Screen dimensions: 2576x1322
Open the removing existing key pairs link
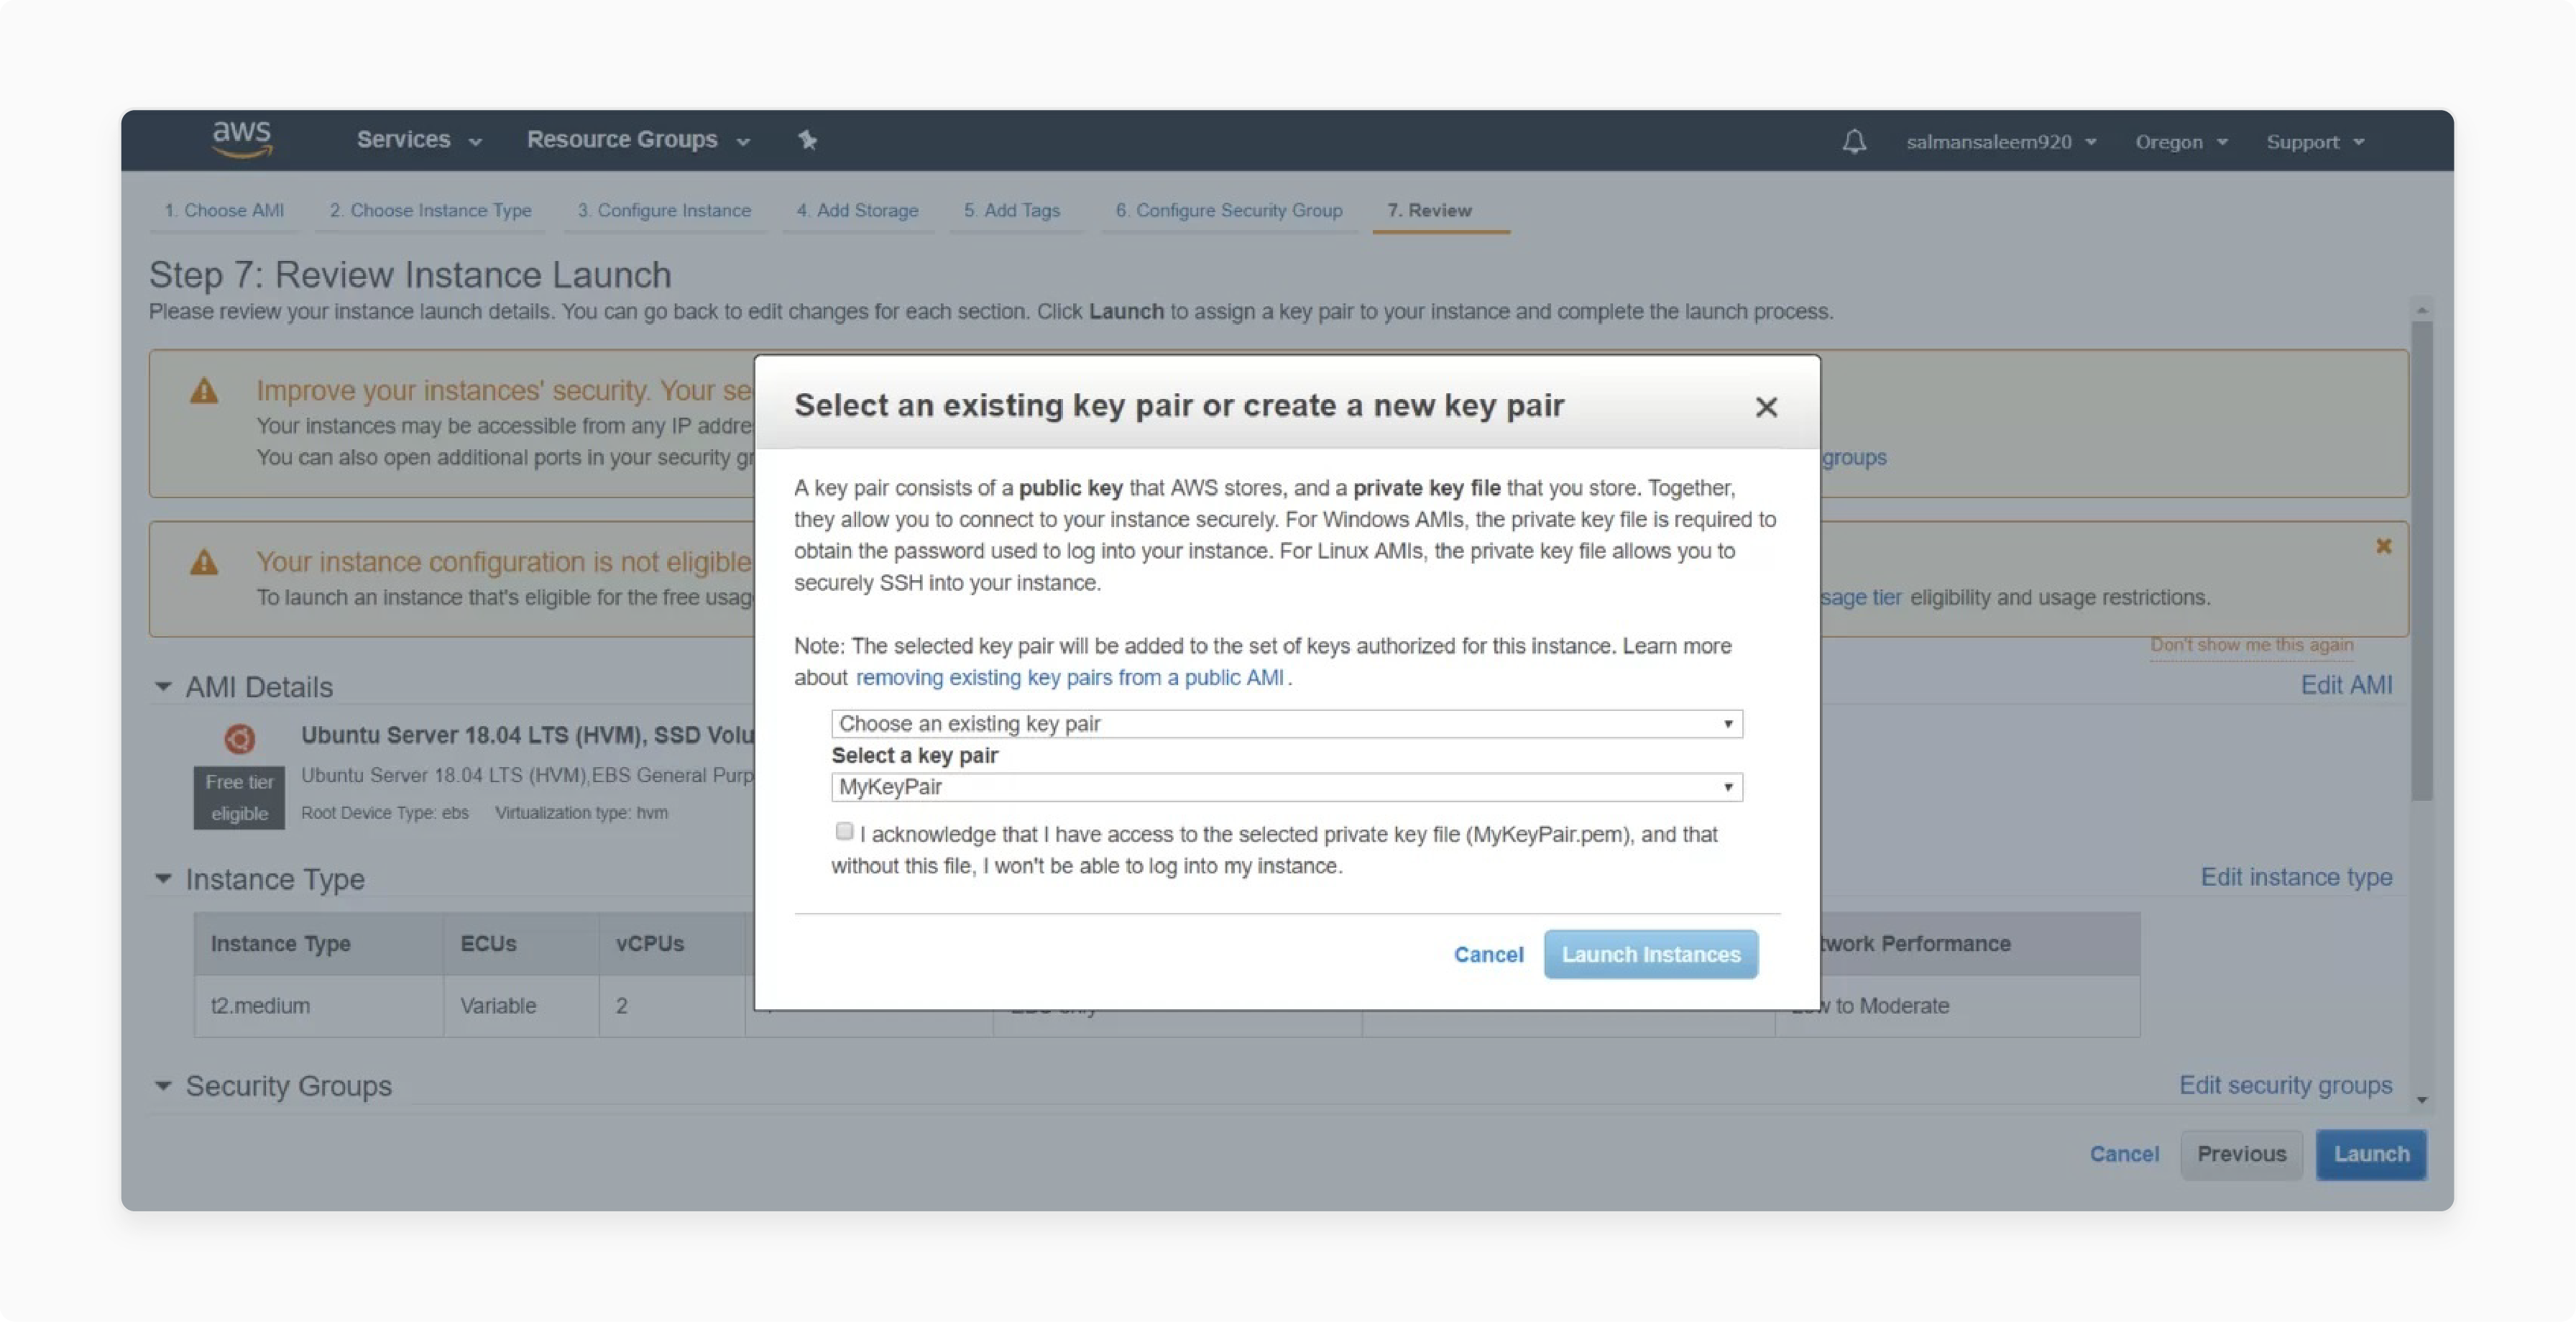click(x=1069, y=677)
